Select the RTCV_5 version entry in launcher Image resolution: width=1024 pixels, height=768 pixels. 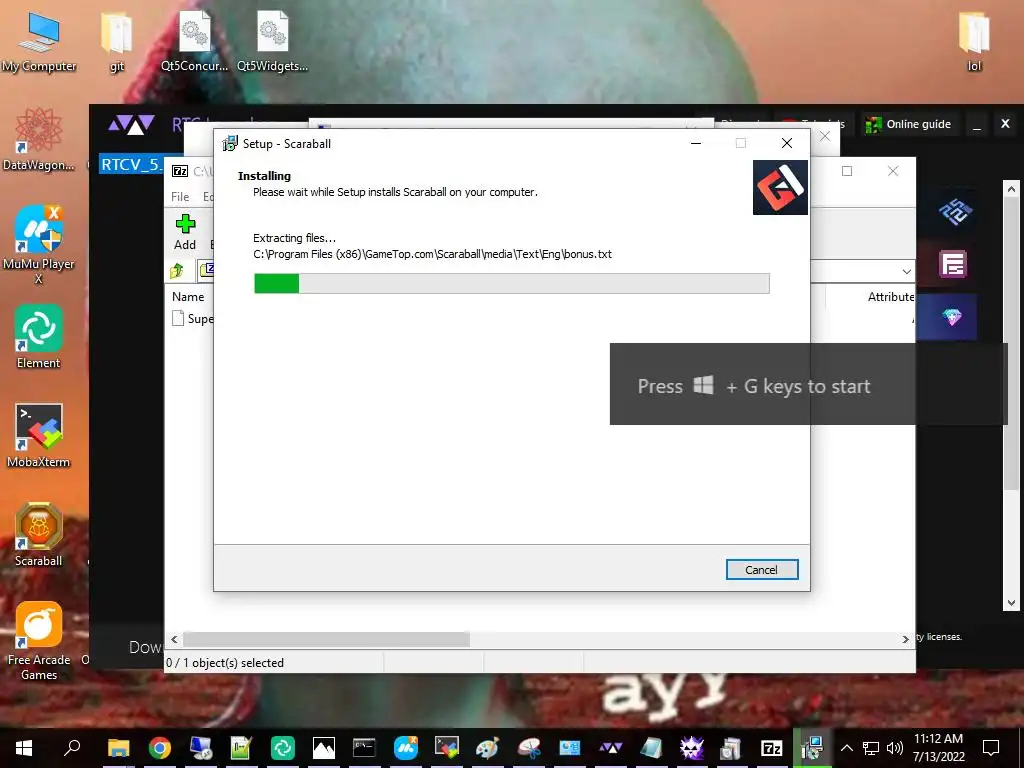tap(131, 164)
